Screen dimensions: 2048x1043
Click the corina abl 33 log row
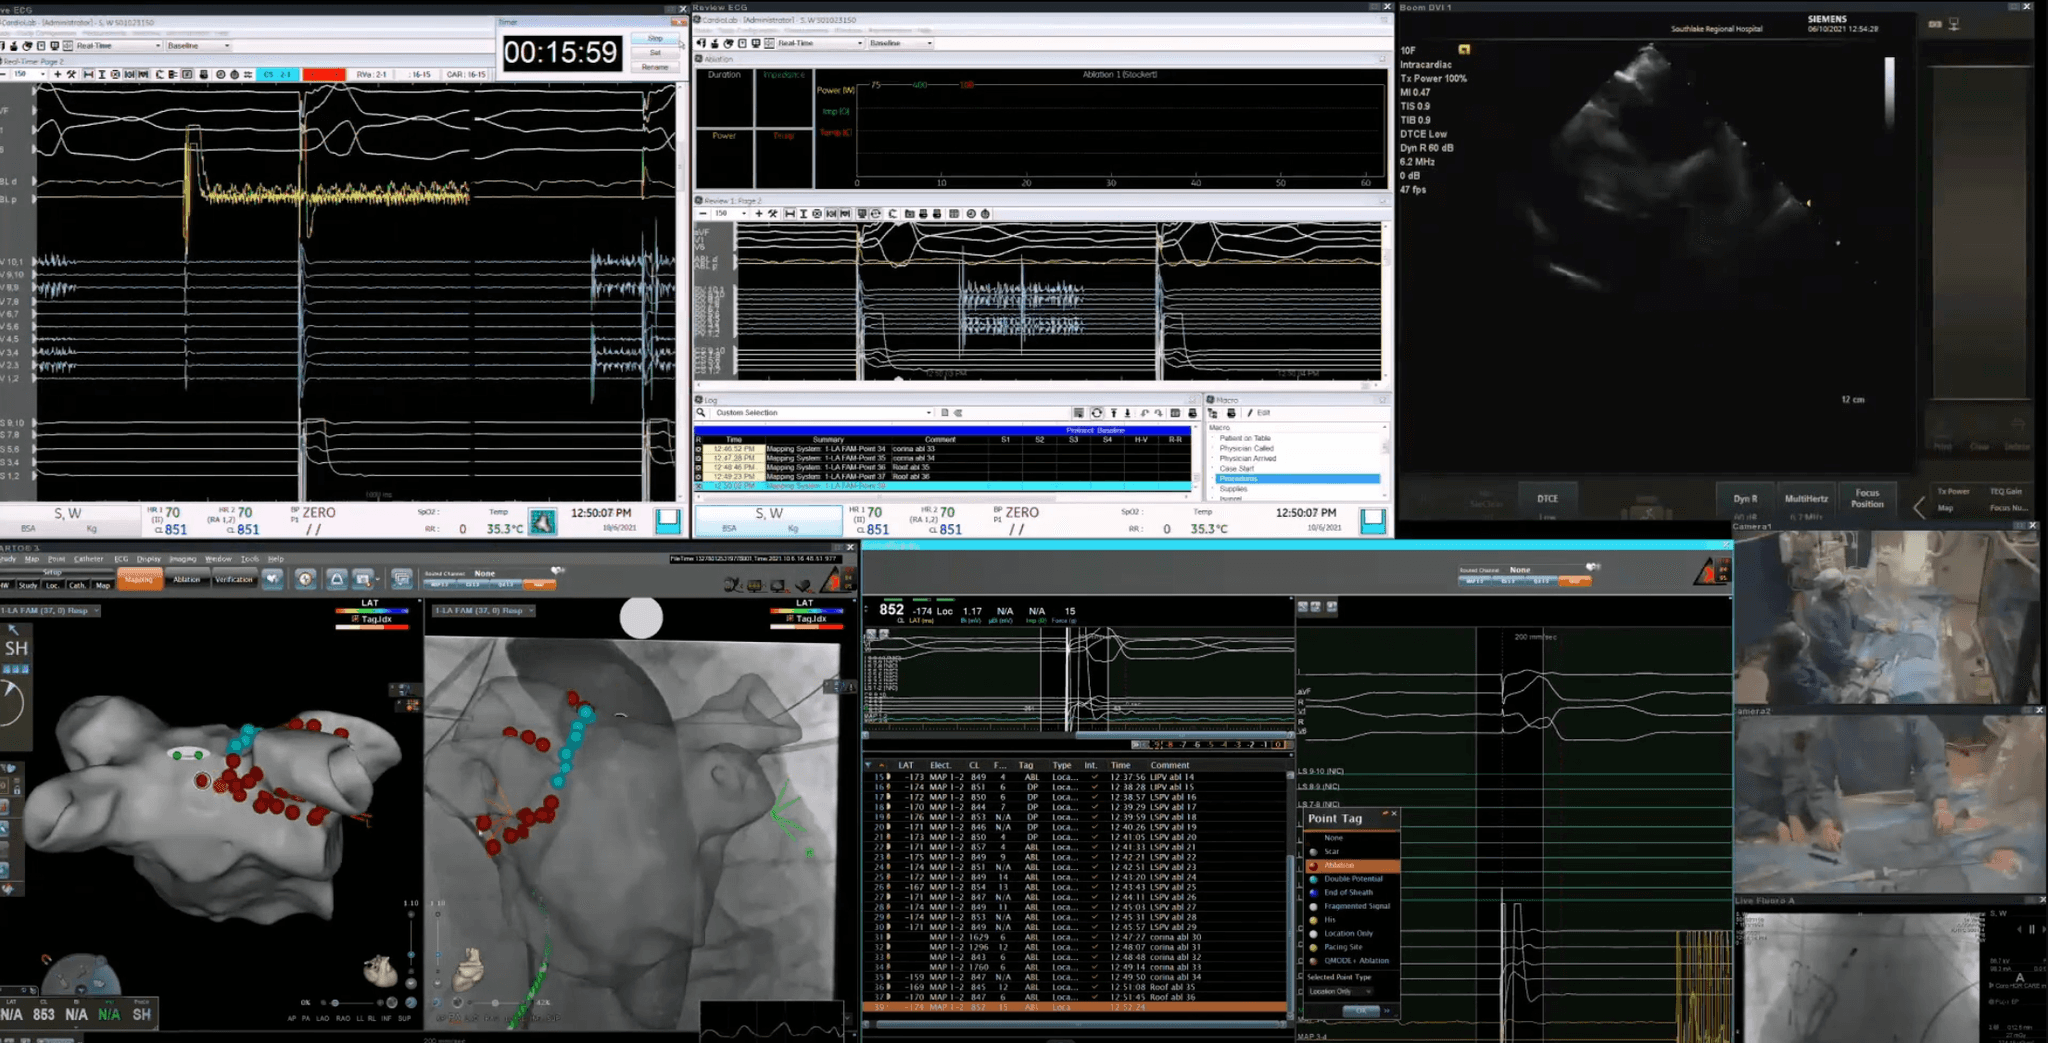pos(944,448)
